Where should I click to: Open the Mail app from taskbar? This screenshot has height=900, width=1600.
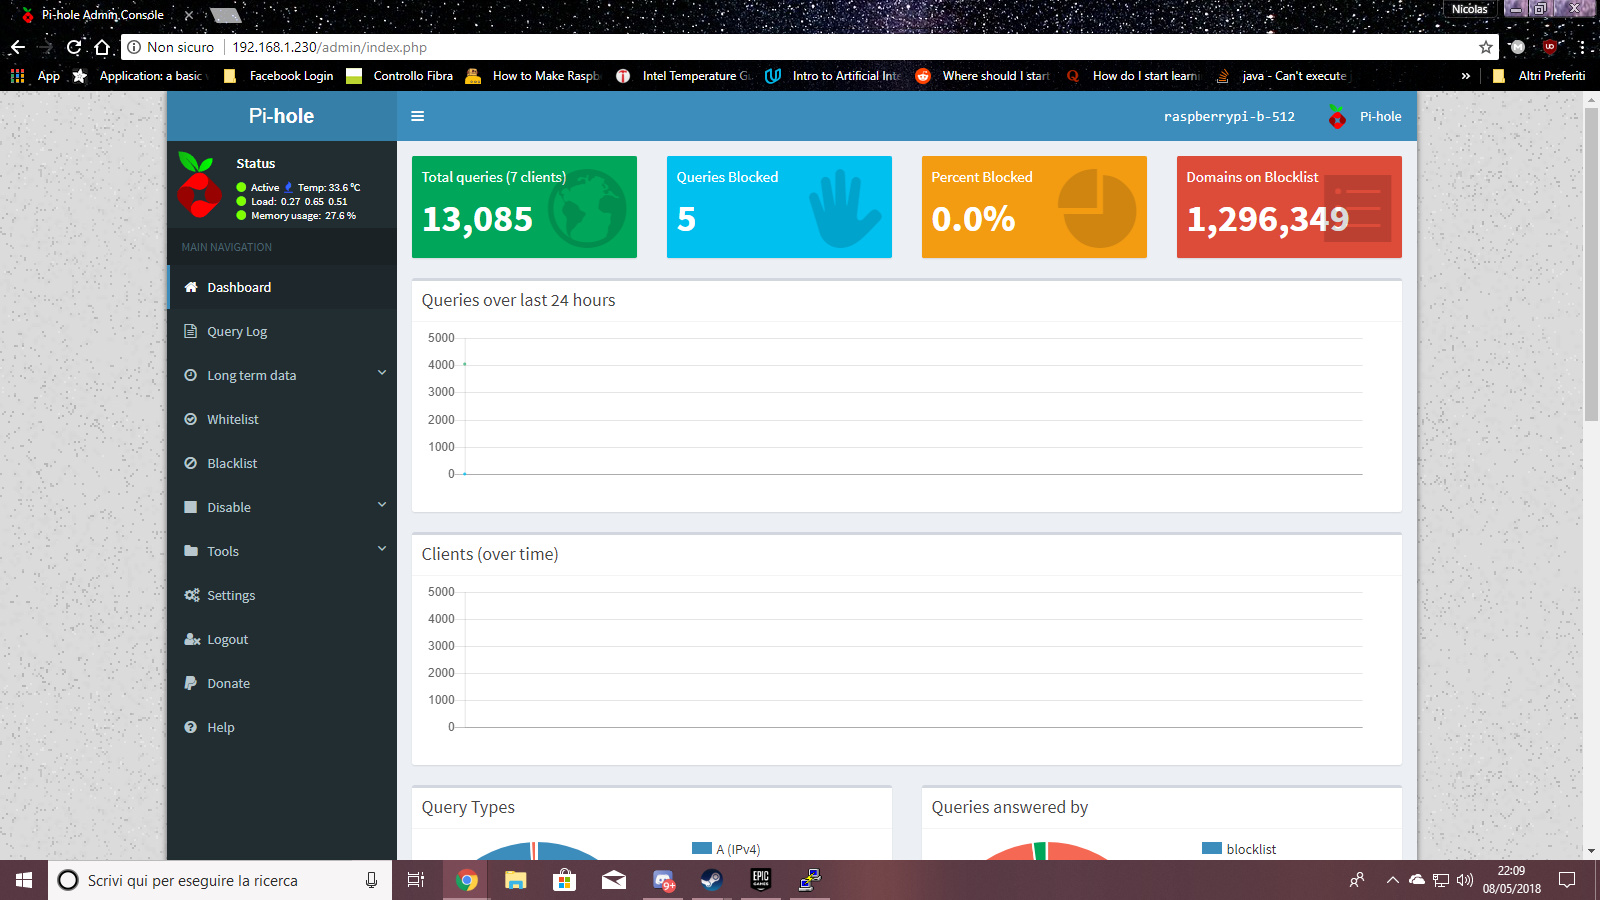coord(614,880)
